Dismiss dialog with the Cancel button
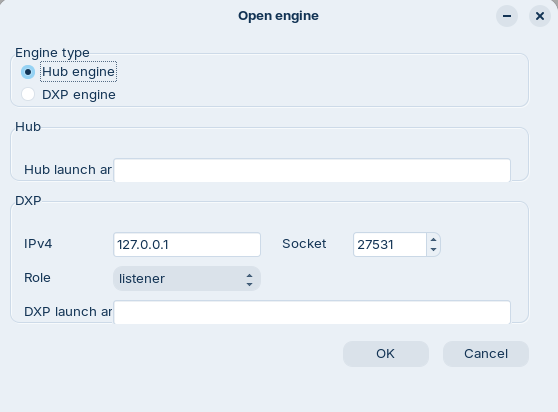This screenshot has width=558, height=412. (486, 354)
